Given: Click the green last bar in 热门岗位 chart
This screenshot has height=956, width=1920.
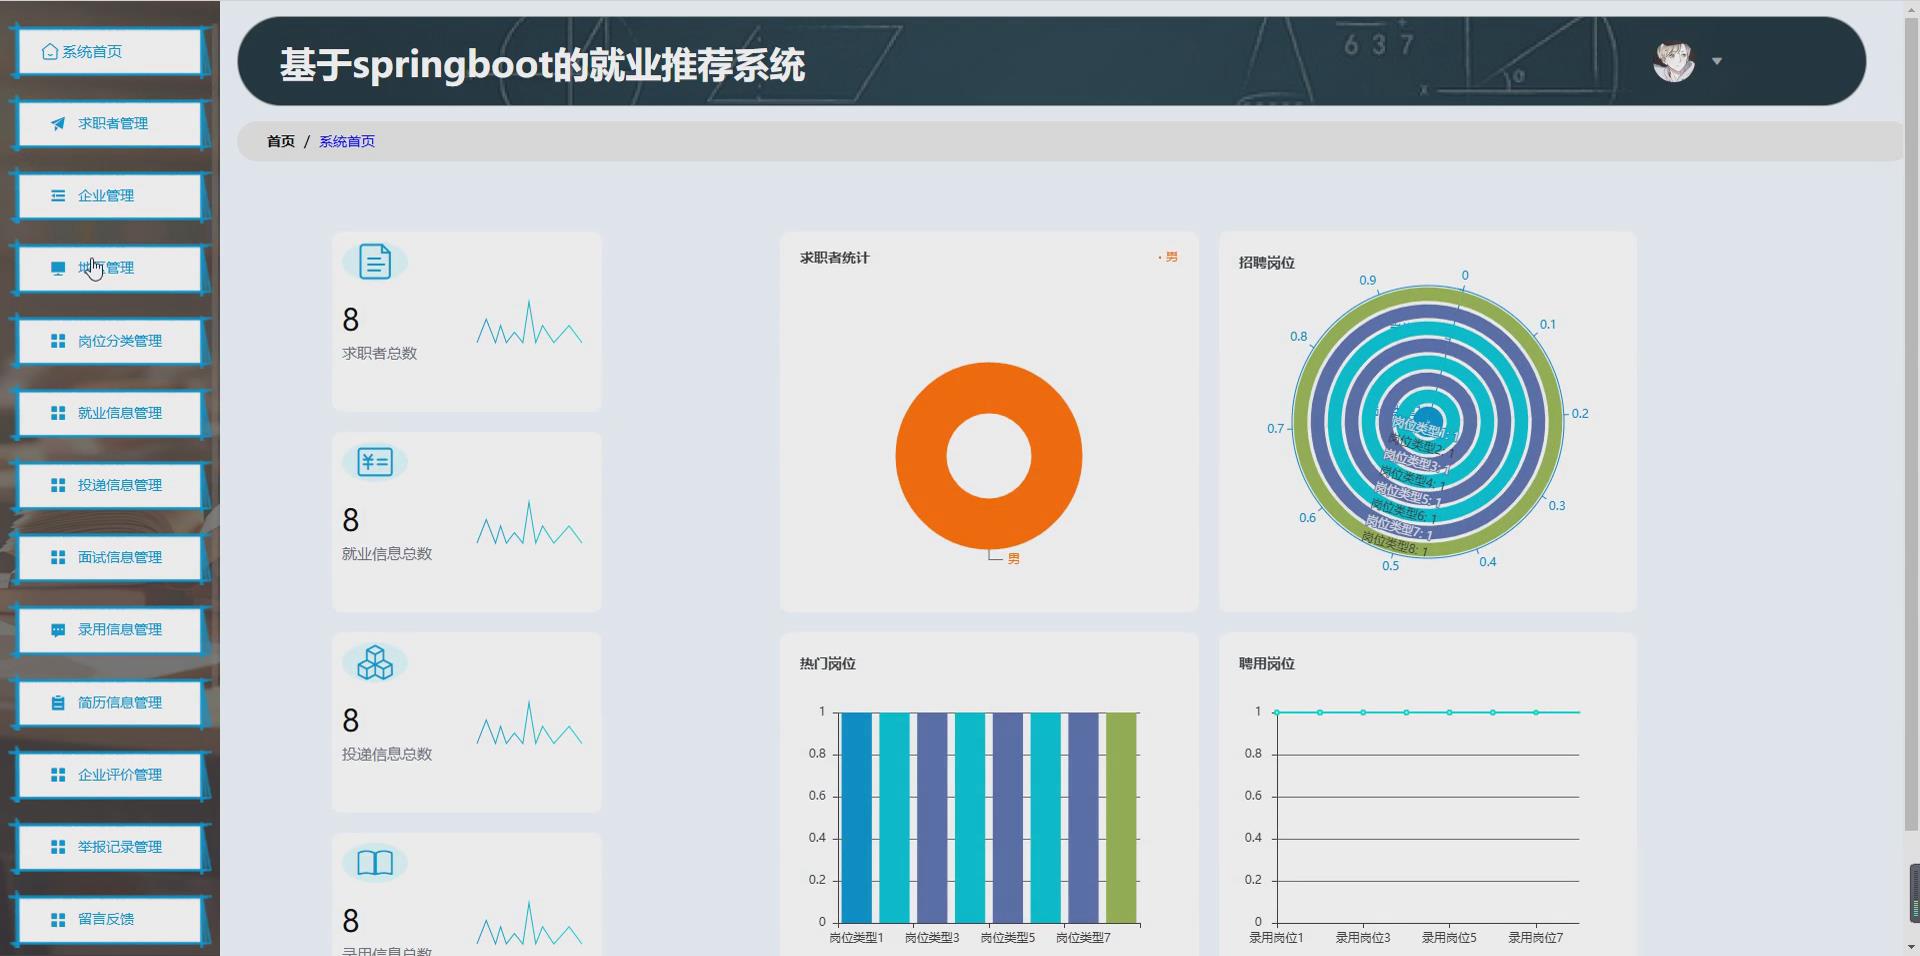Looking at the screenshot, I should [x=1121, y=817].
